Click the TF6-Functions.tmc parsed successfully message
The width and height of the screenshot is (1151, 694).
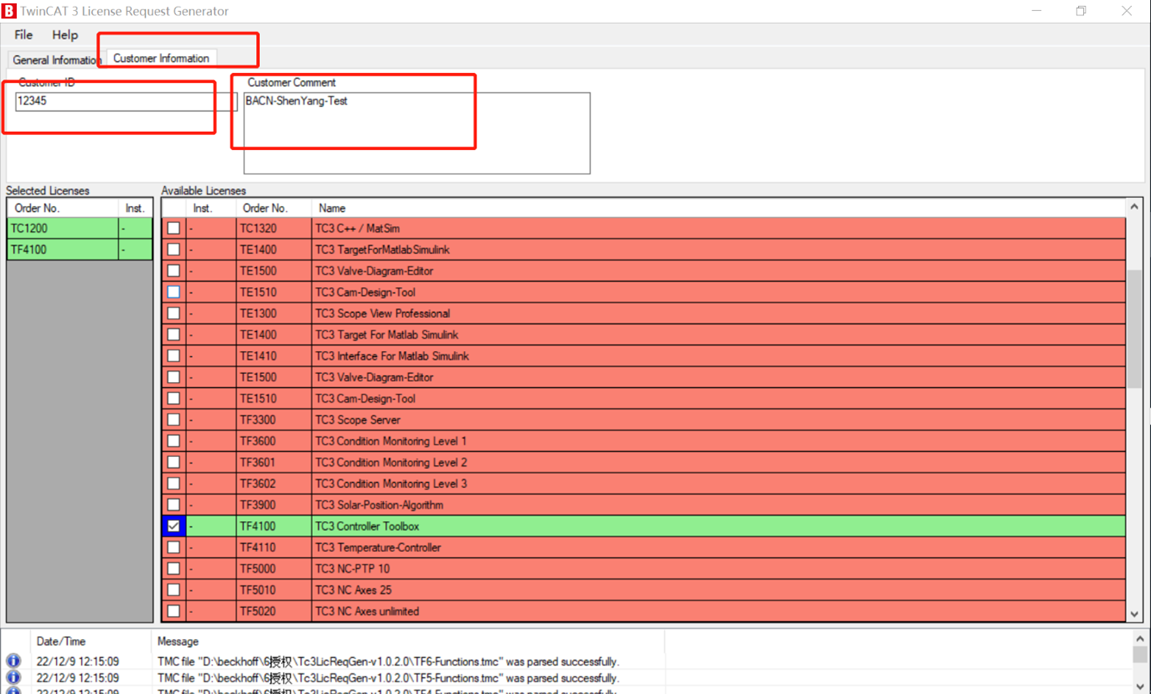388,661
